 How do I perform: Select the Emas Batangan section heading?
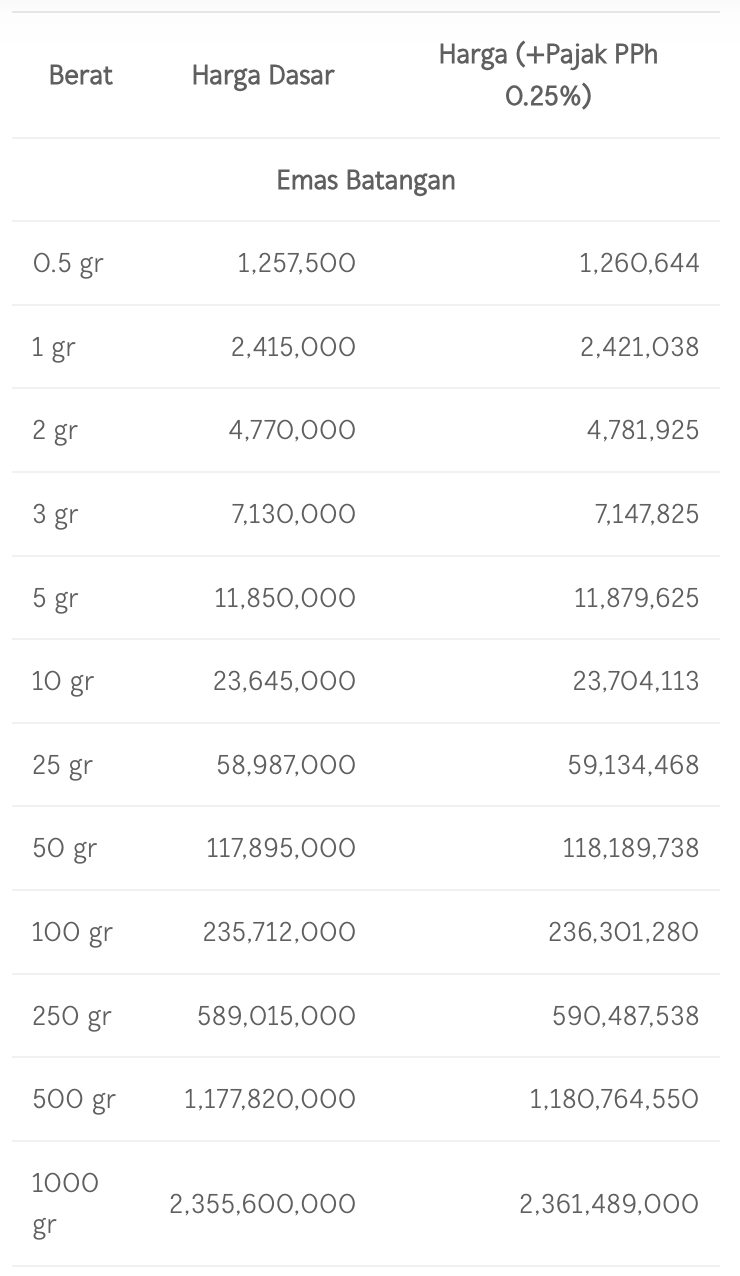click(x=366, y=180)
